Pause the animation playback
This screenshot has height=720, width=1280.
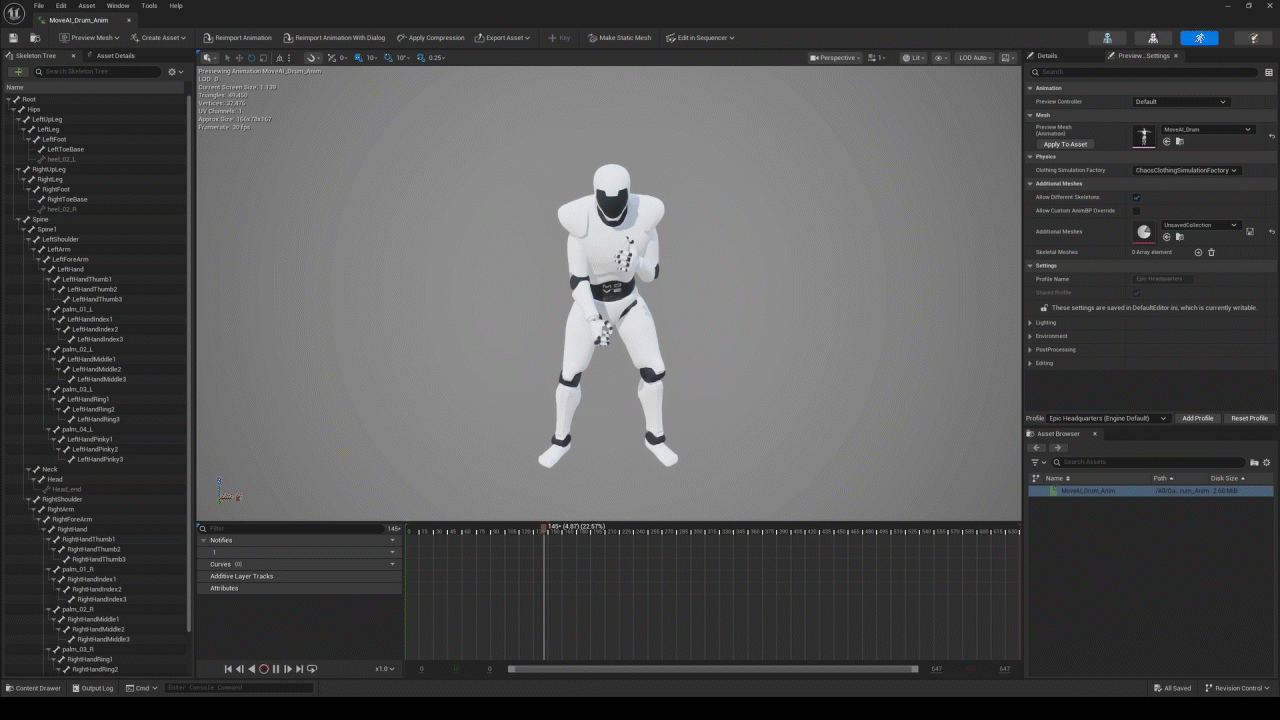(x=276, y=669)
